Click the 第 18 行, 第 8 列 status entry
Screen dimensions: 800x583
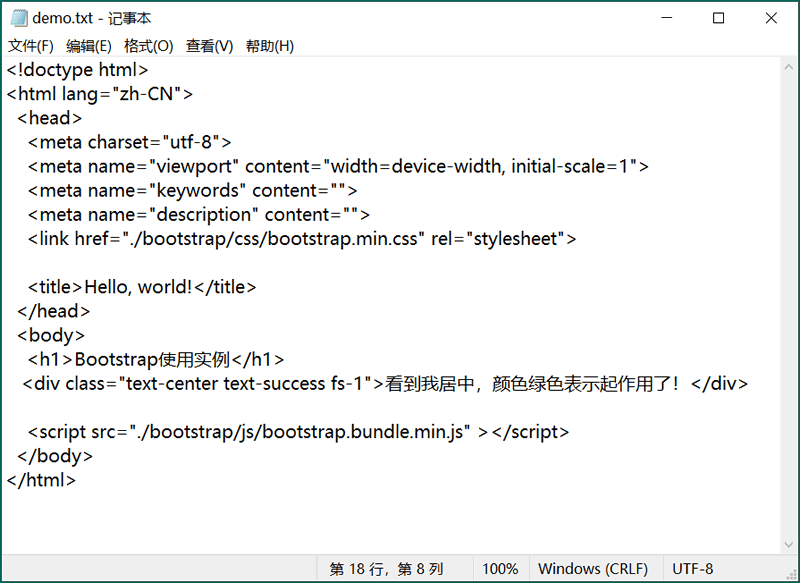tap(386, 569)
